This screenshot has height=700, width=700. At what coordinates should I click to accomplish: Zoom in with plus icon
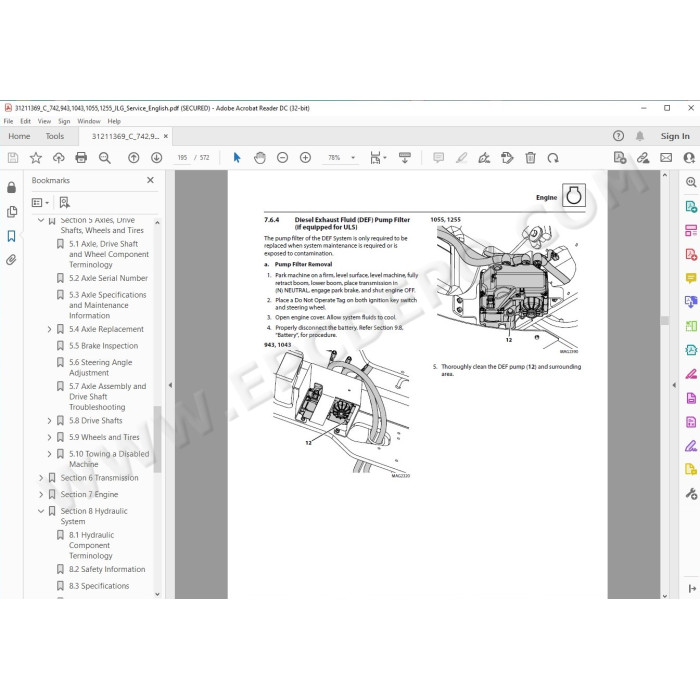305,158
